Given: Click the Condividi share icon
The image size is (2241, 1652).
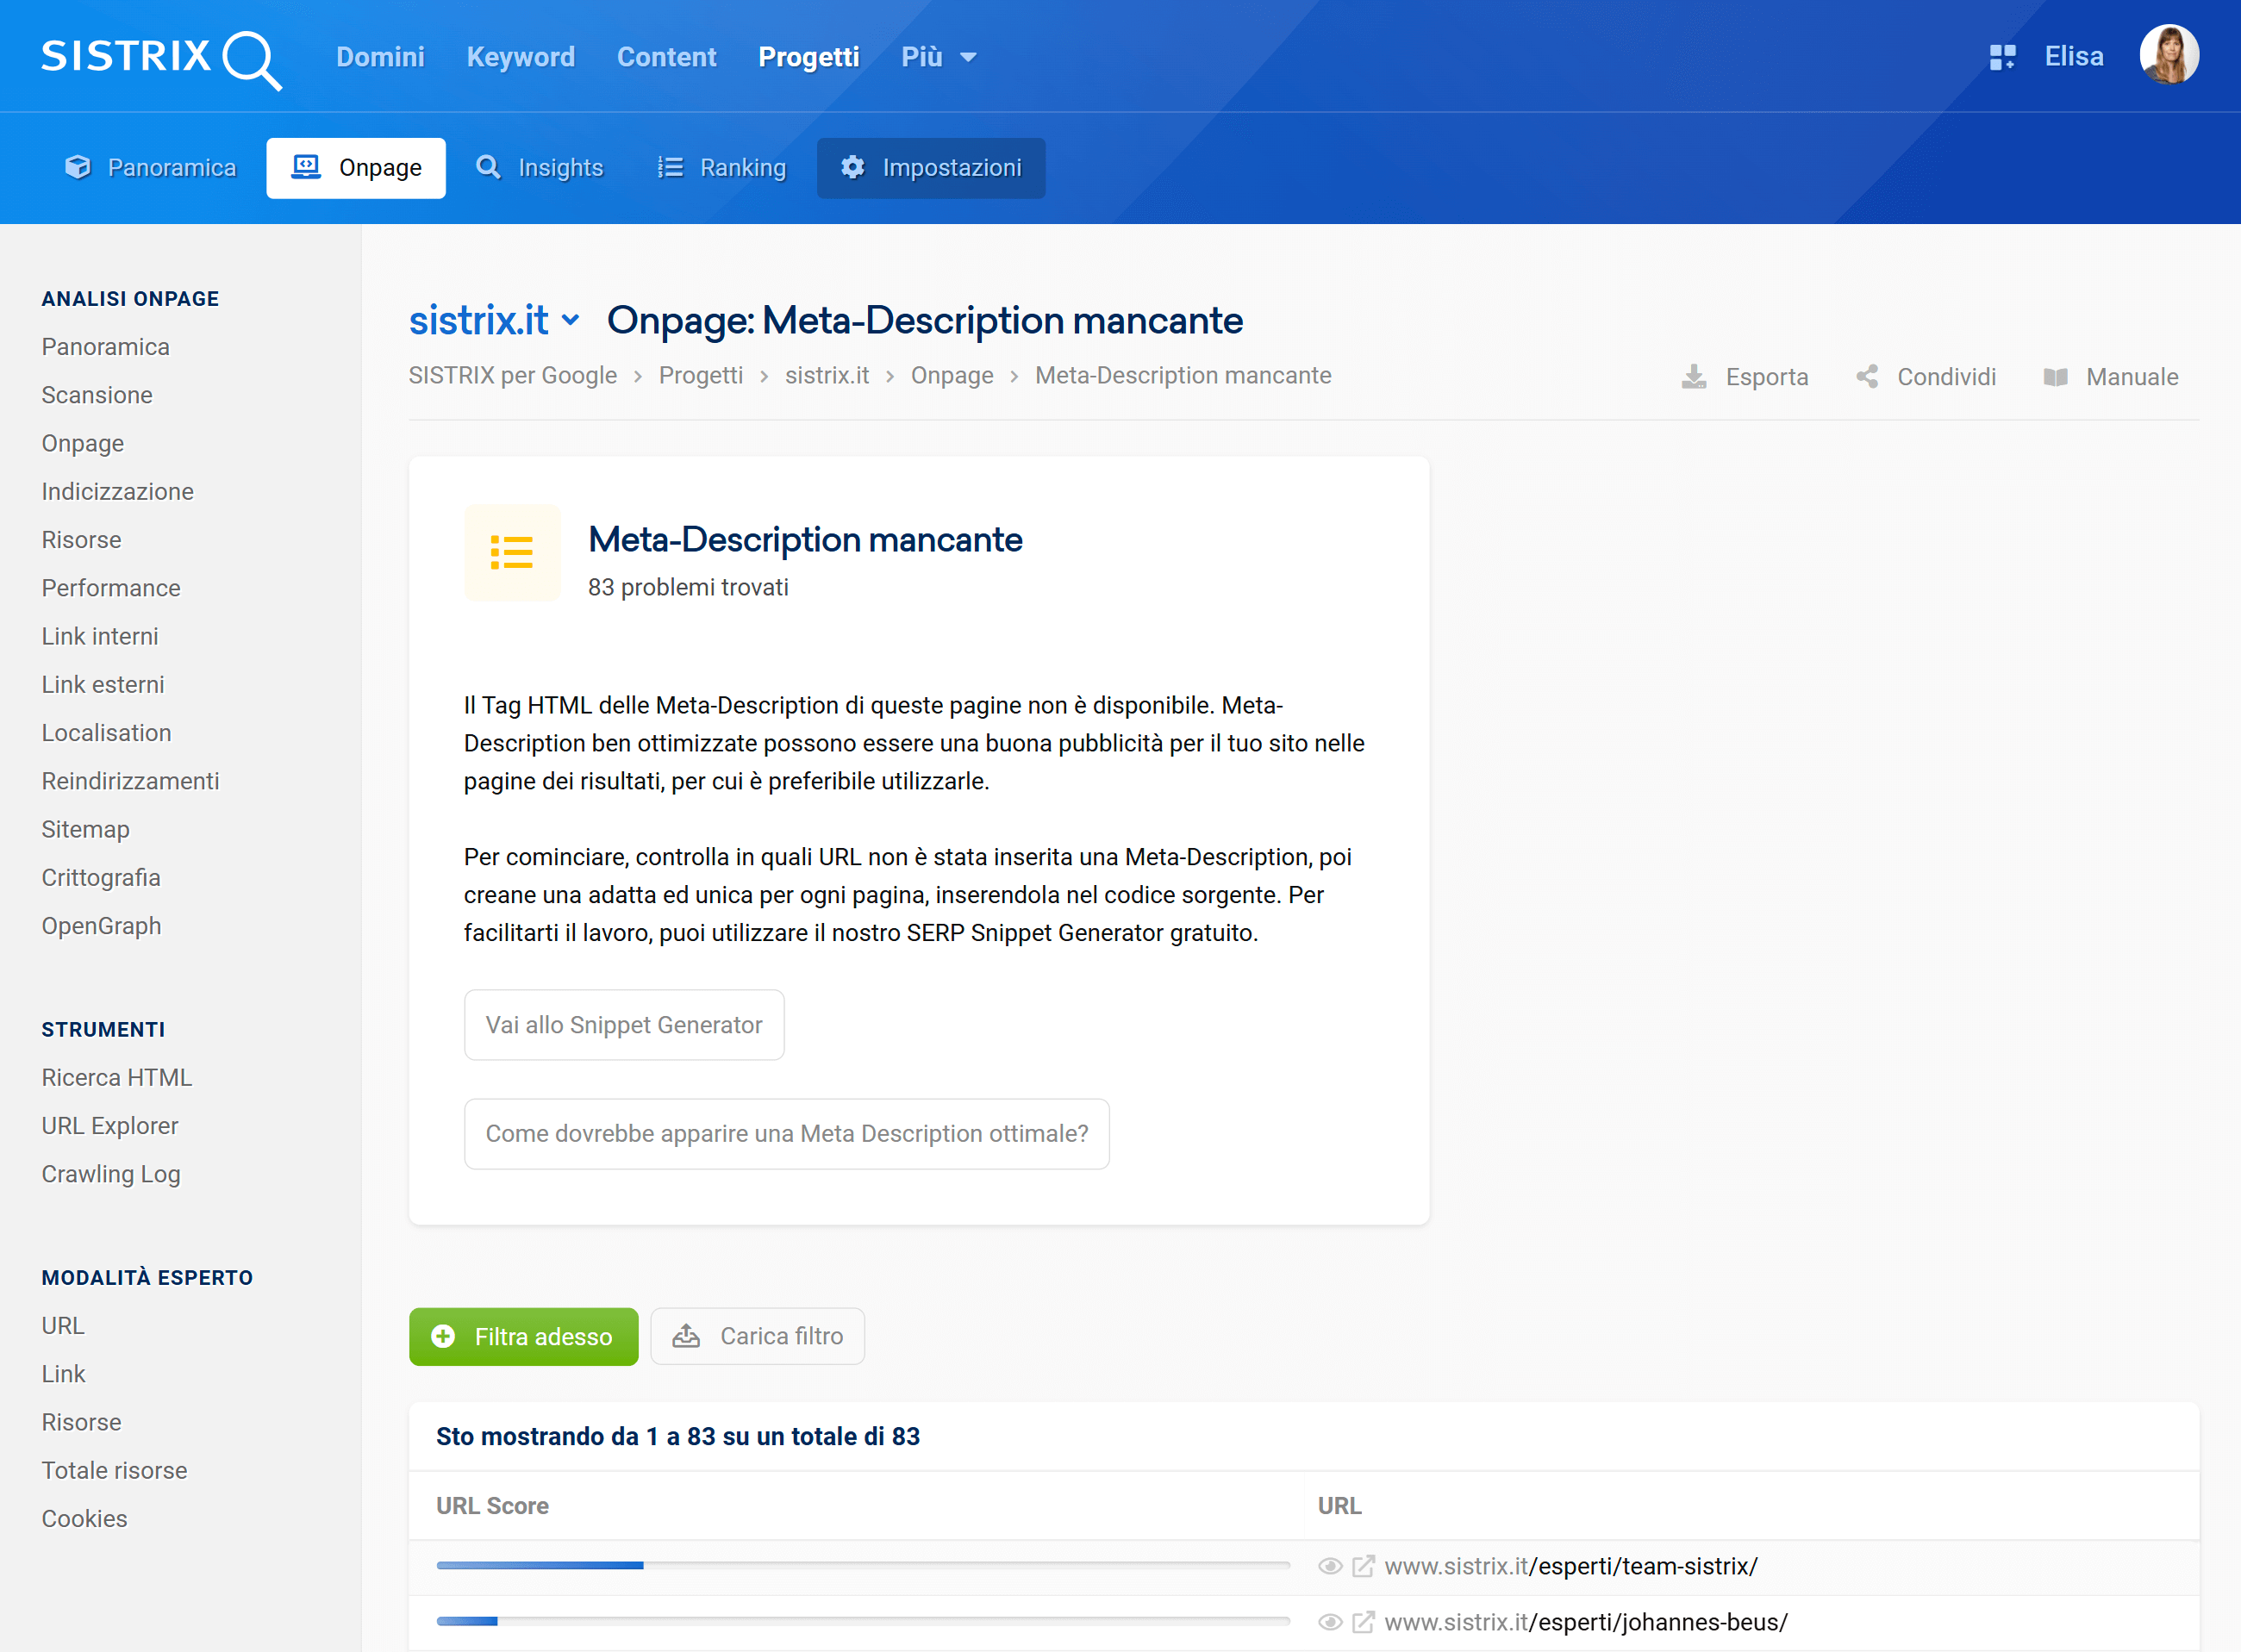Looking at the screenshot, I should tap(1868, 377).
